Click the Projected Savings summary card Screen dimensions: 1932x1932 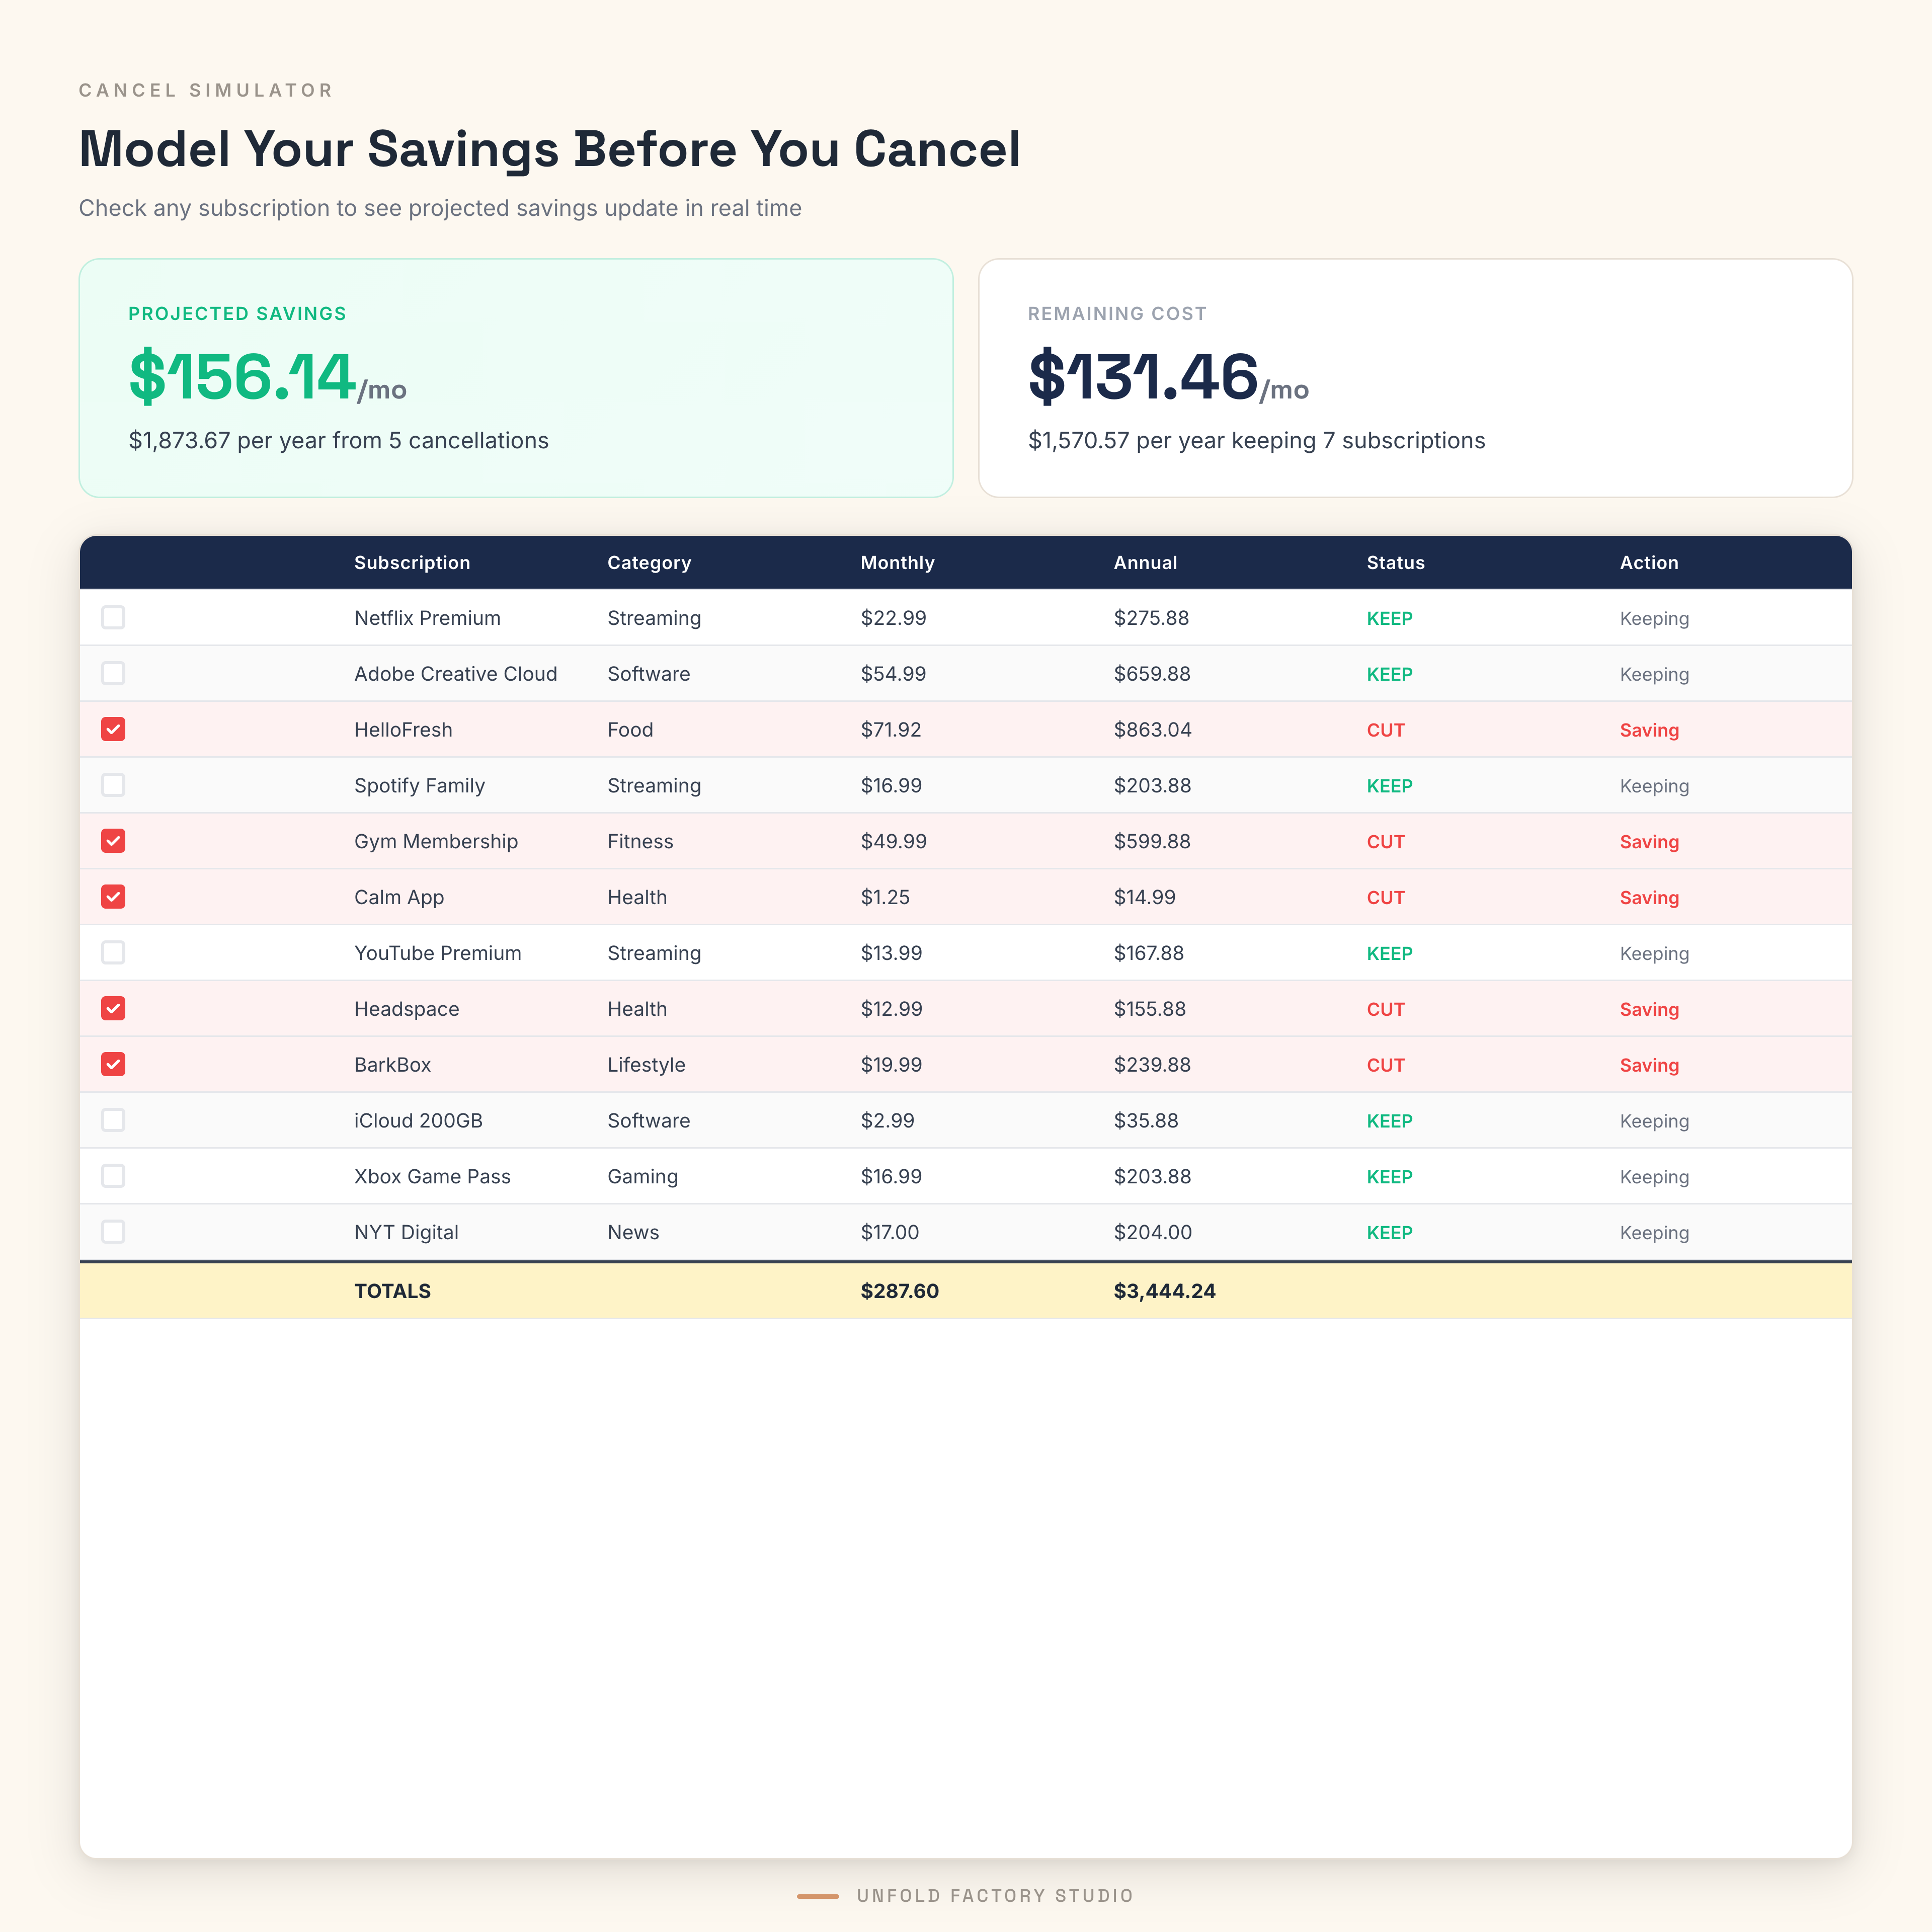[x=516, y=378]
